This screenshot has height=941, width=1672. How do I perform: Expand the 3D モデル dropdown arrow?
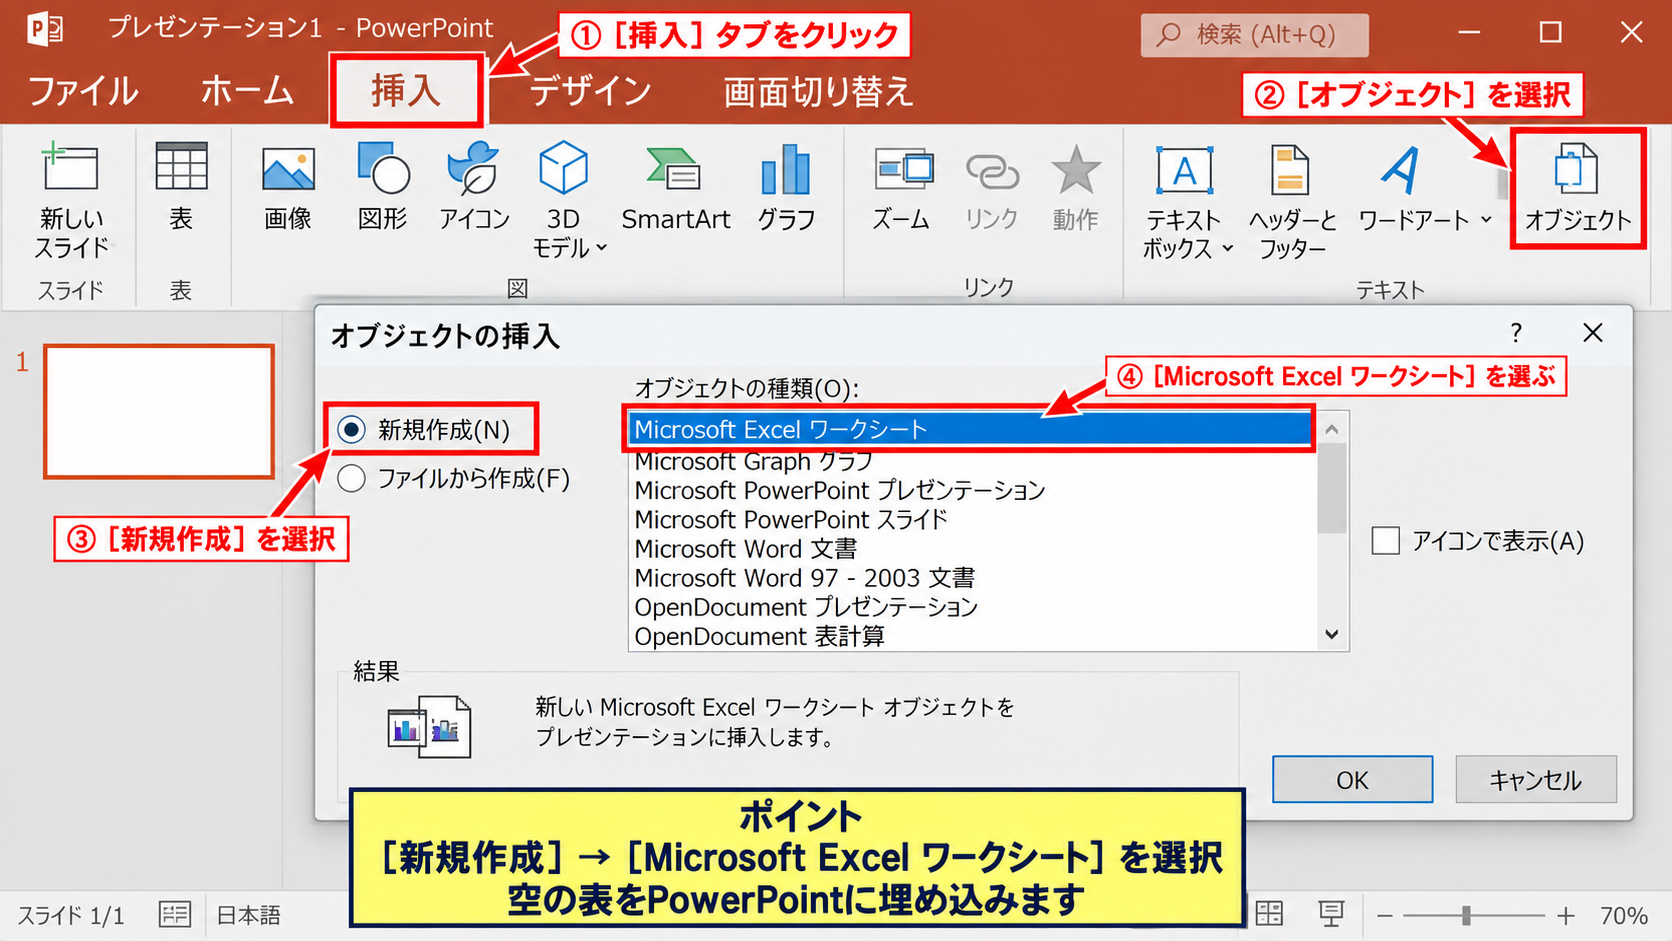coord(602,249)
